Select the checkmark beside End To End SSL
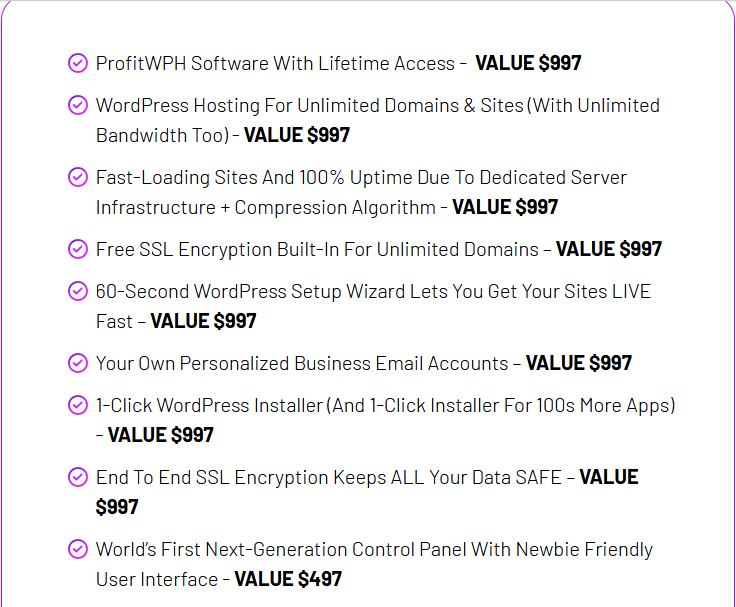Screen dimensions: 736x607 (77, 477)
